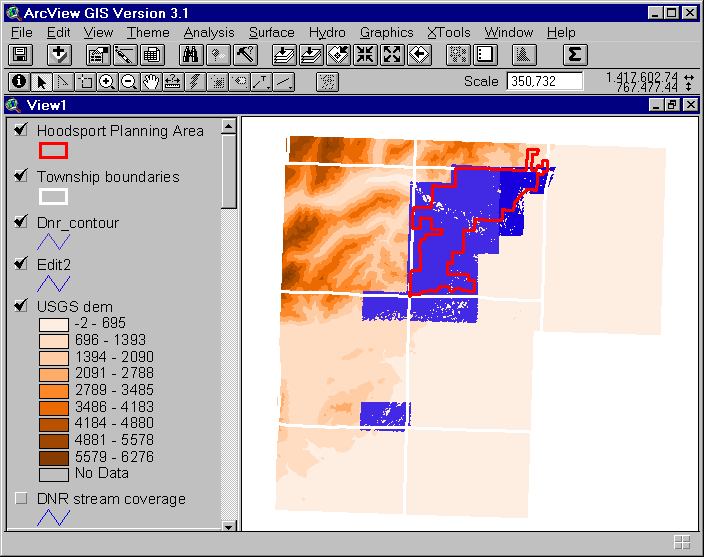704x557 pixels.
Task: Uncheck the Edit2 theme
Action: (21, 263)
